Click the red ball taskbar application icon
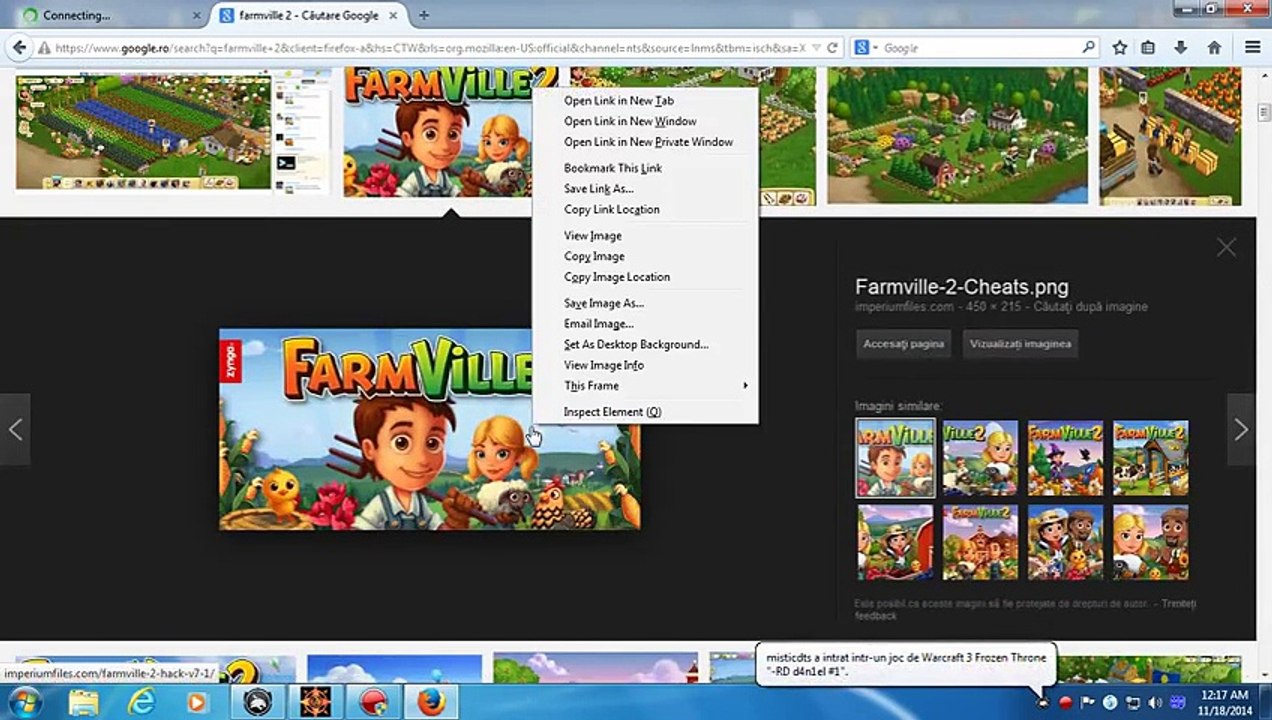1272x720 pixels. (373, 702)
